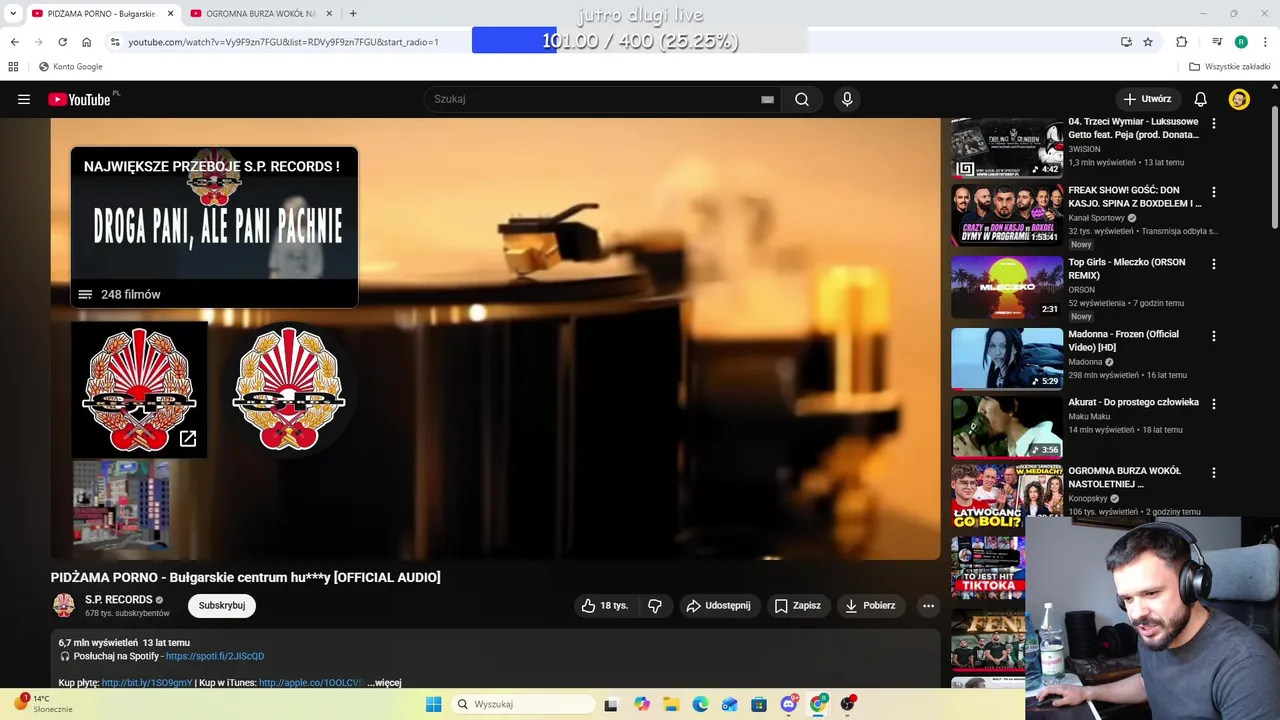Start voice search with the microphone
Image resolution: width=1280 pixels, height=720 pixels.
847,99
